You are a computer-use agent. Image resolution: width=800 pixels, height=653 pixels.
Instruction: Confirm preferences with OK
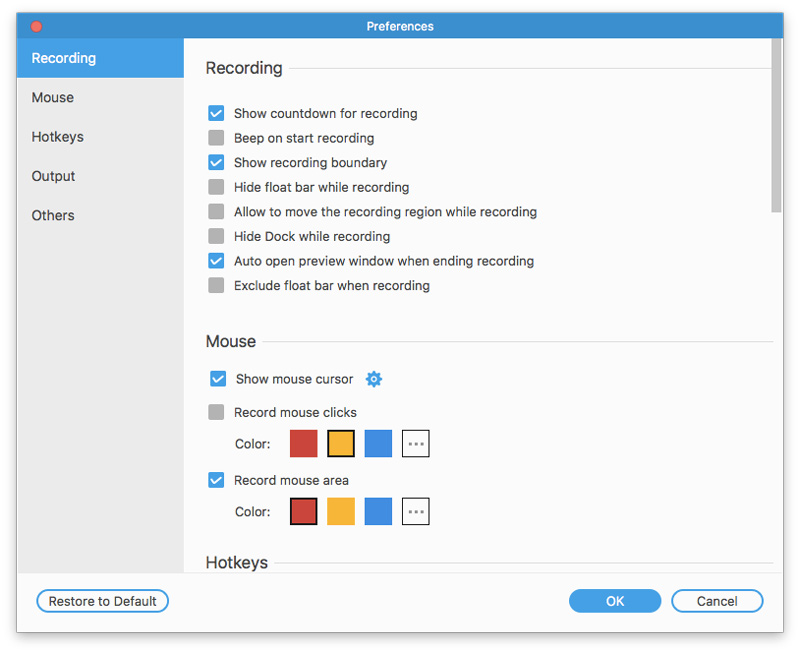click(615, 601)
